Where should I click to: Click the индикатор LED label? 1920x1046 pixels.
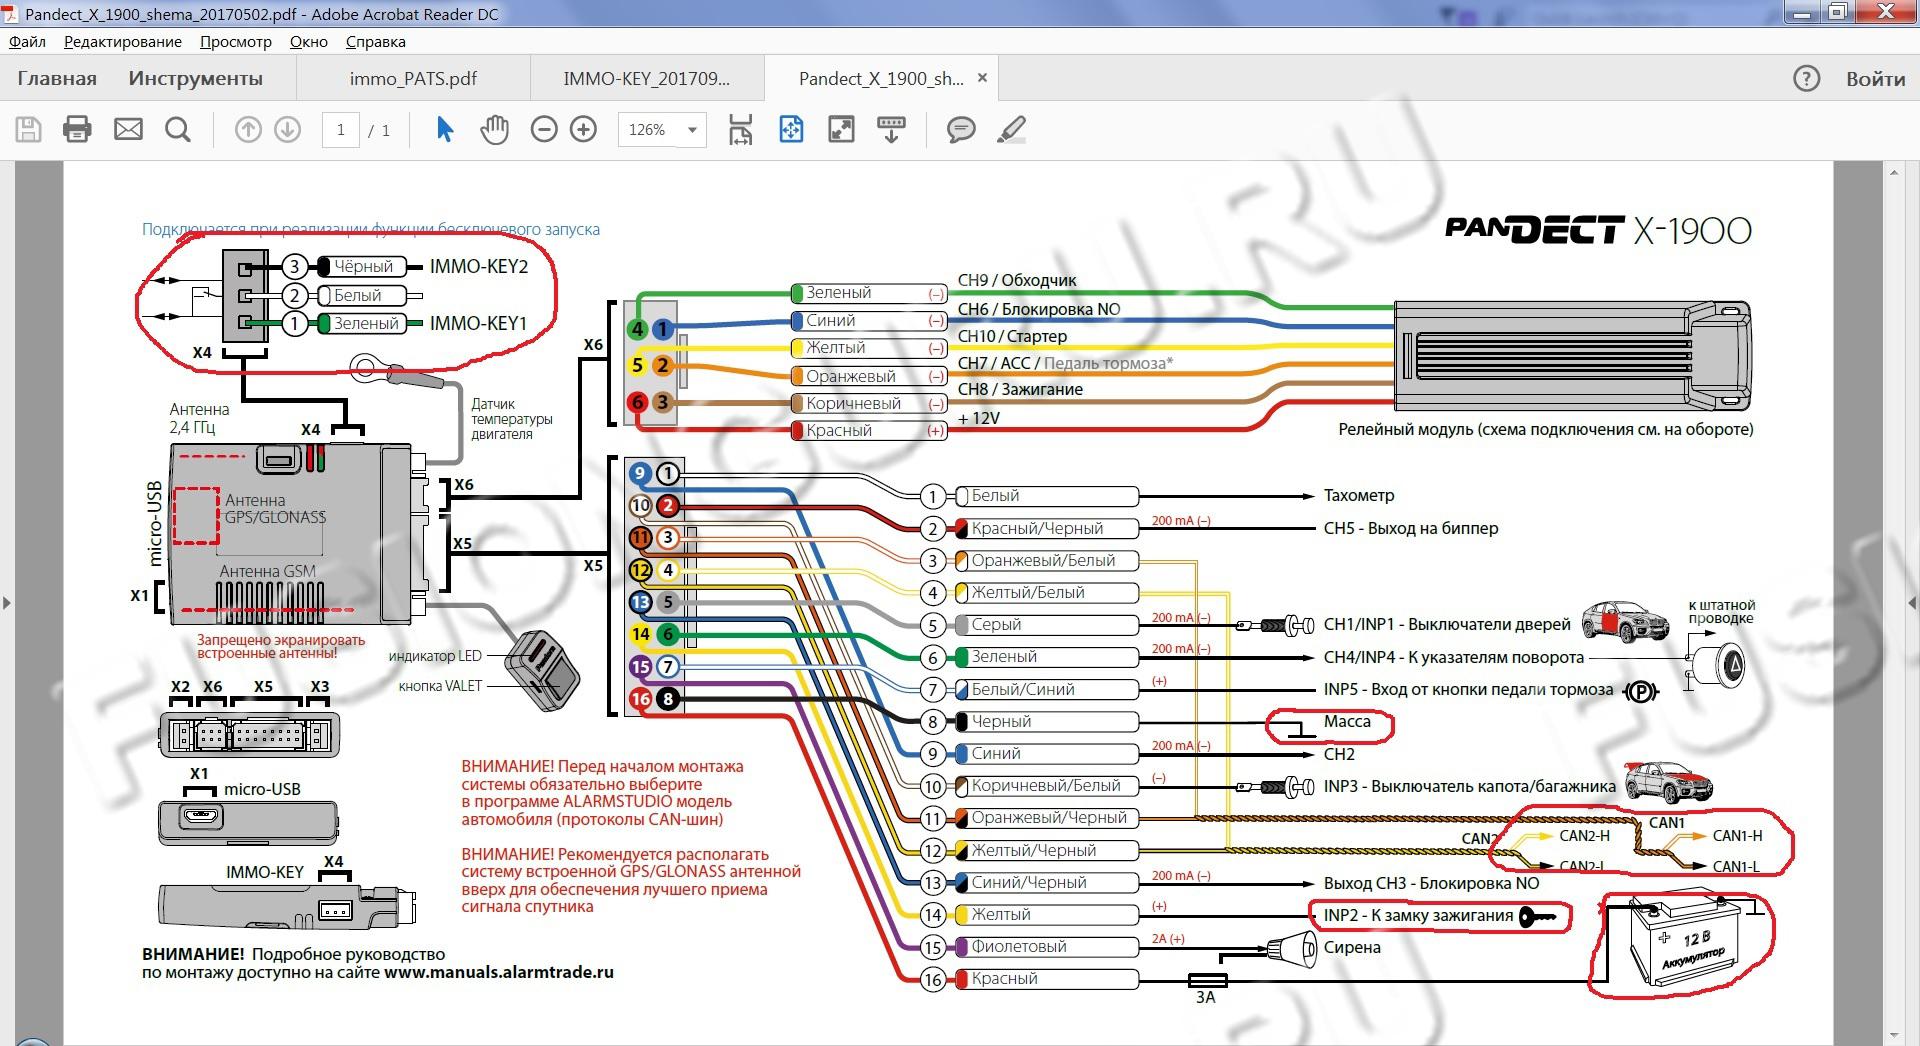pyautogui.click(x=435, y=656)
